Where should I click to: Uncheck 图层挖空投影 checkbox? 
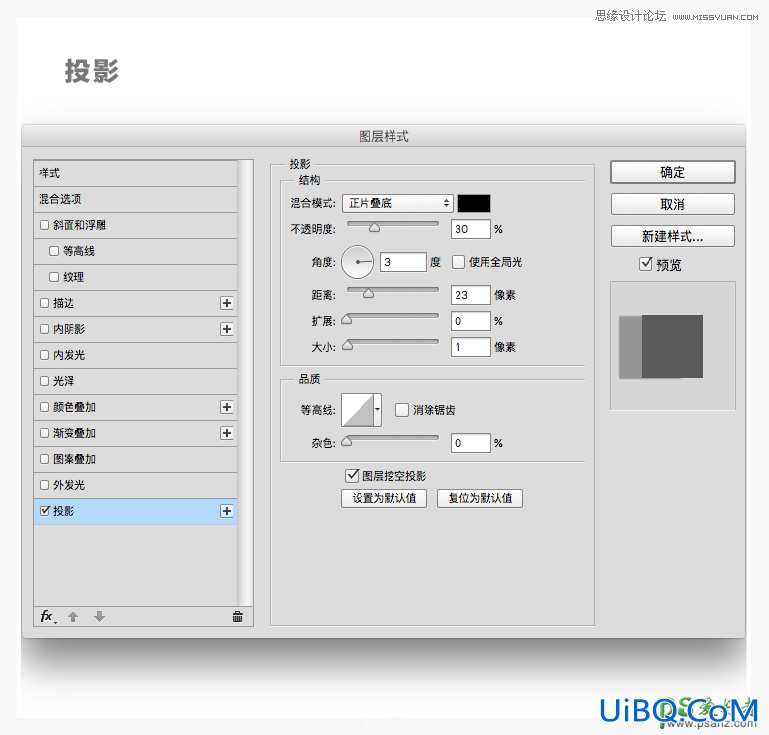click(352, 476)
